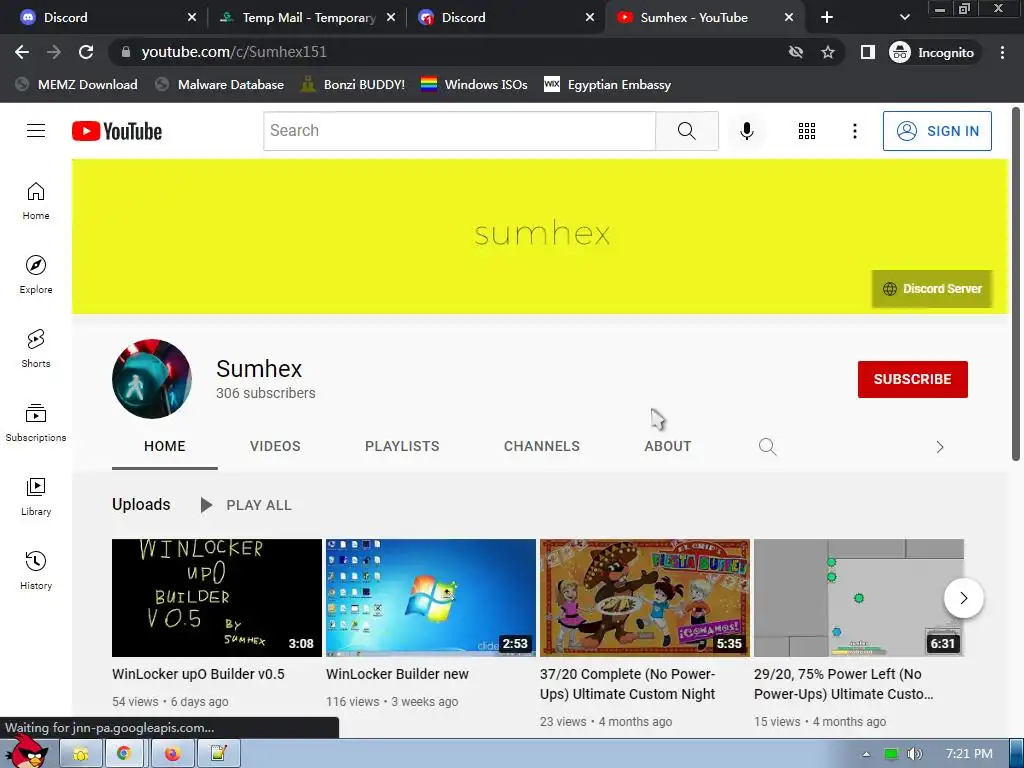Click the SUBSCRIBE button
Screen dimensions: 1024x768
click(x=912, y=379)
